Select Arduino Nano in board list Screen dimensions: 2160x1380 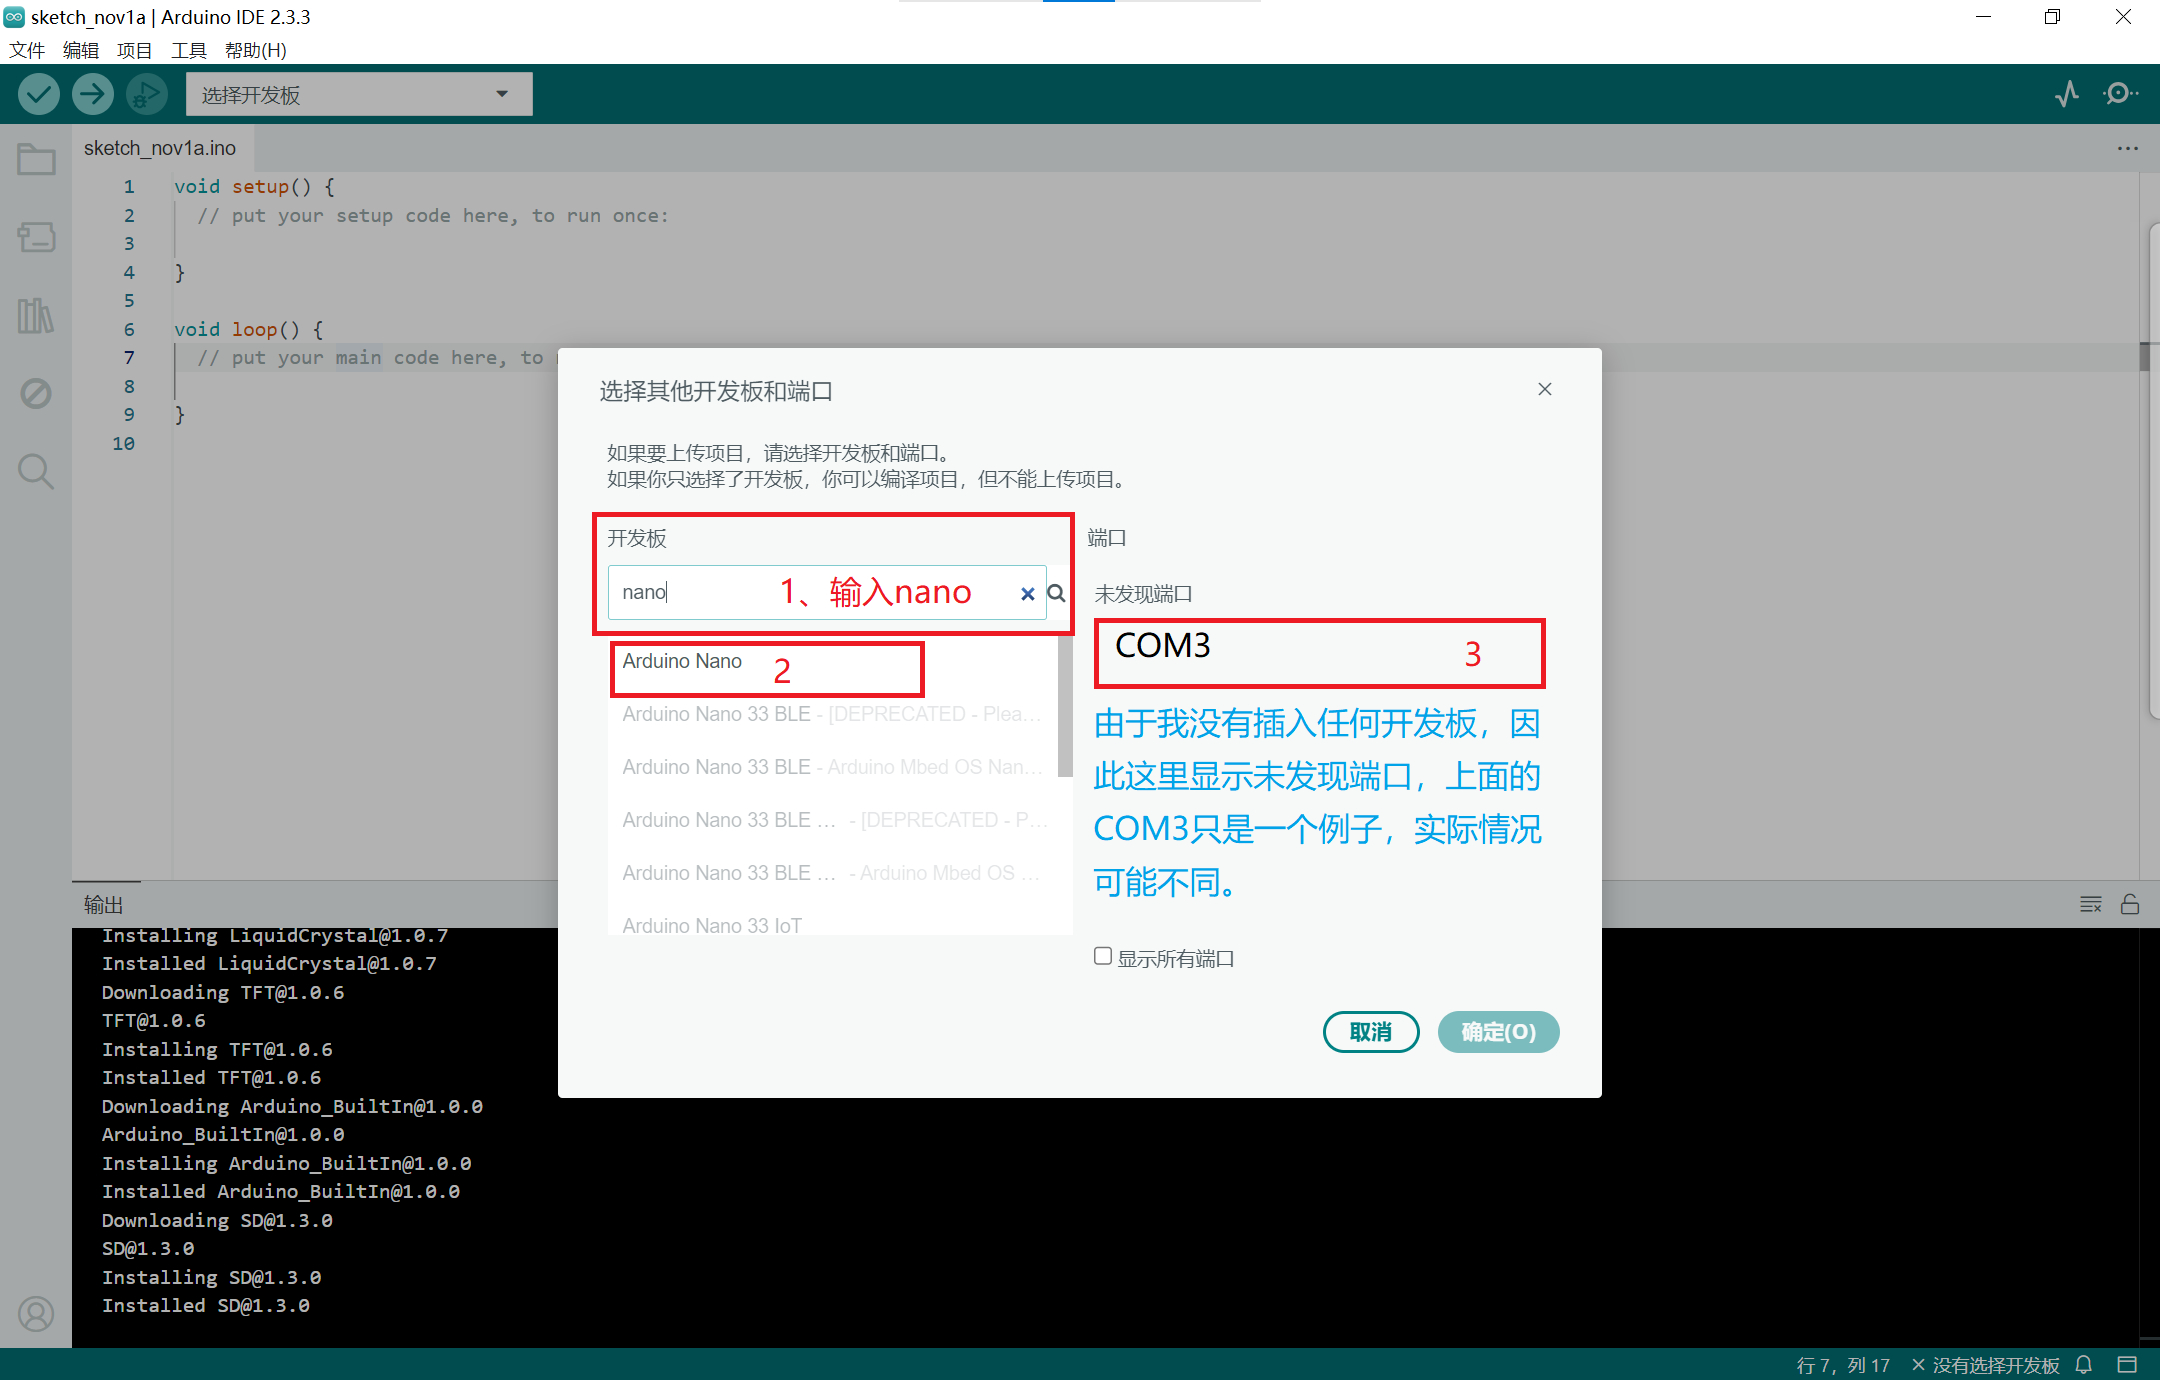coord(832,661)
